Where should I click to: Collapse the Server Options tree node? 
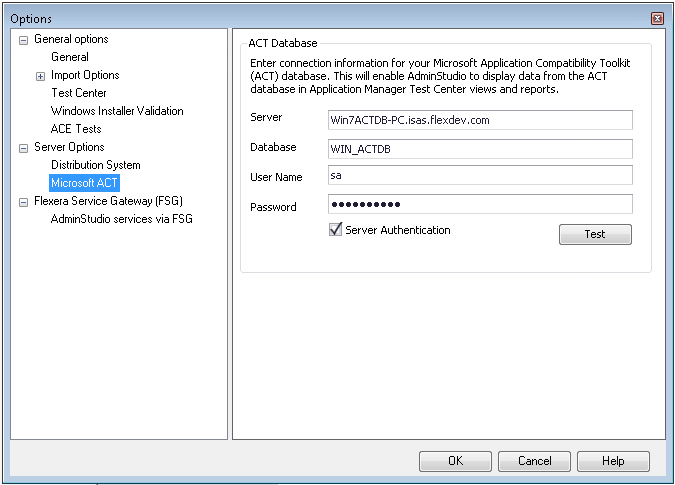coord(23,148)
